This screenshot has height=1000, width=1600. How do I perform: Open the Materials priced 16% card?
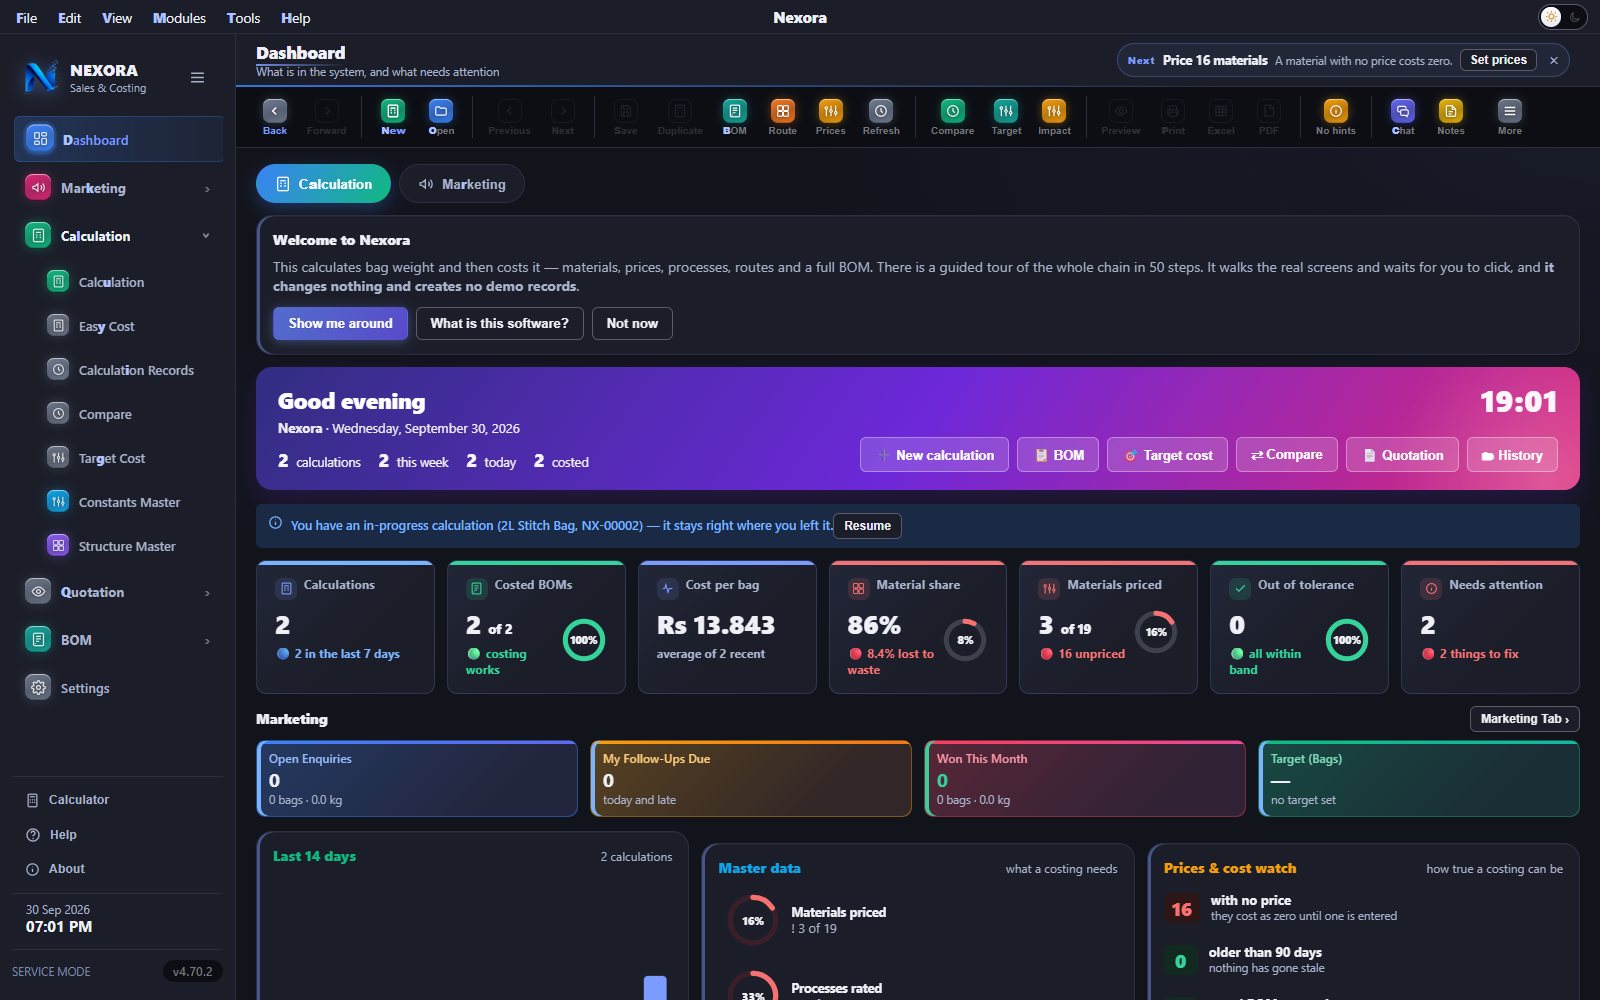tap(1108, 627)
